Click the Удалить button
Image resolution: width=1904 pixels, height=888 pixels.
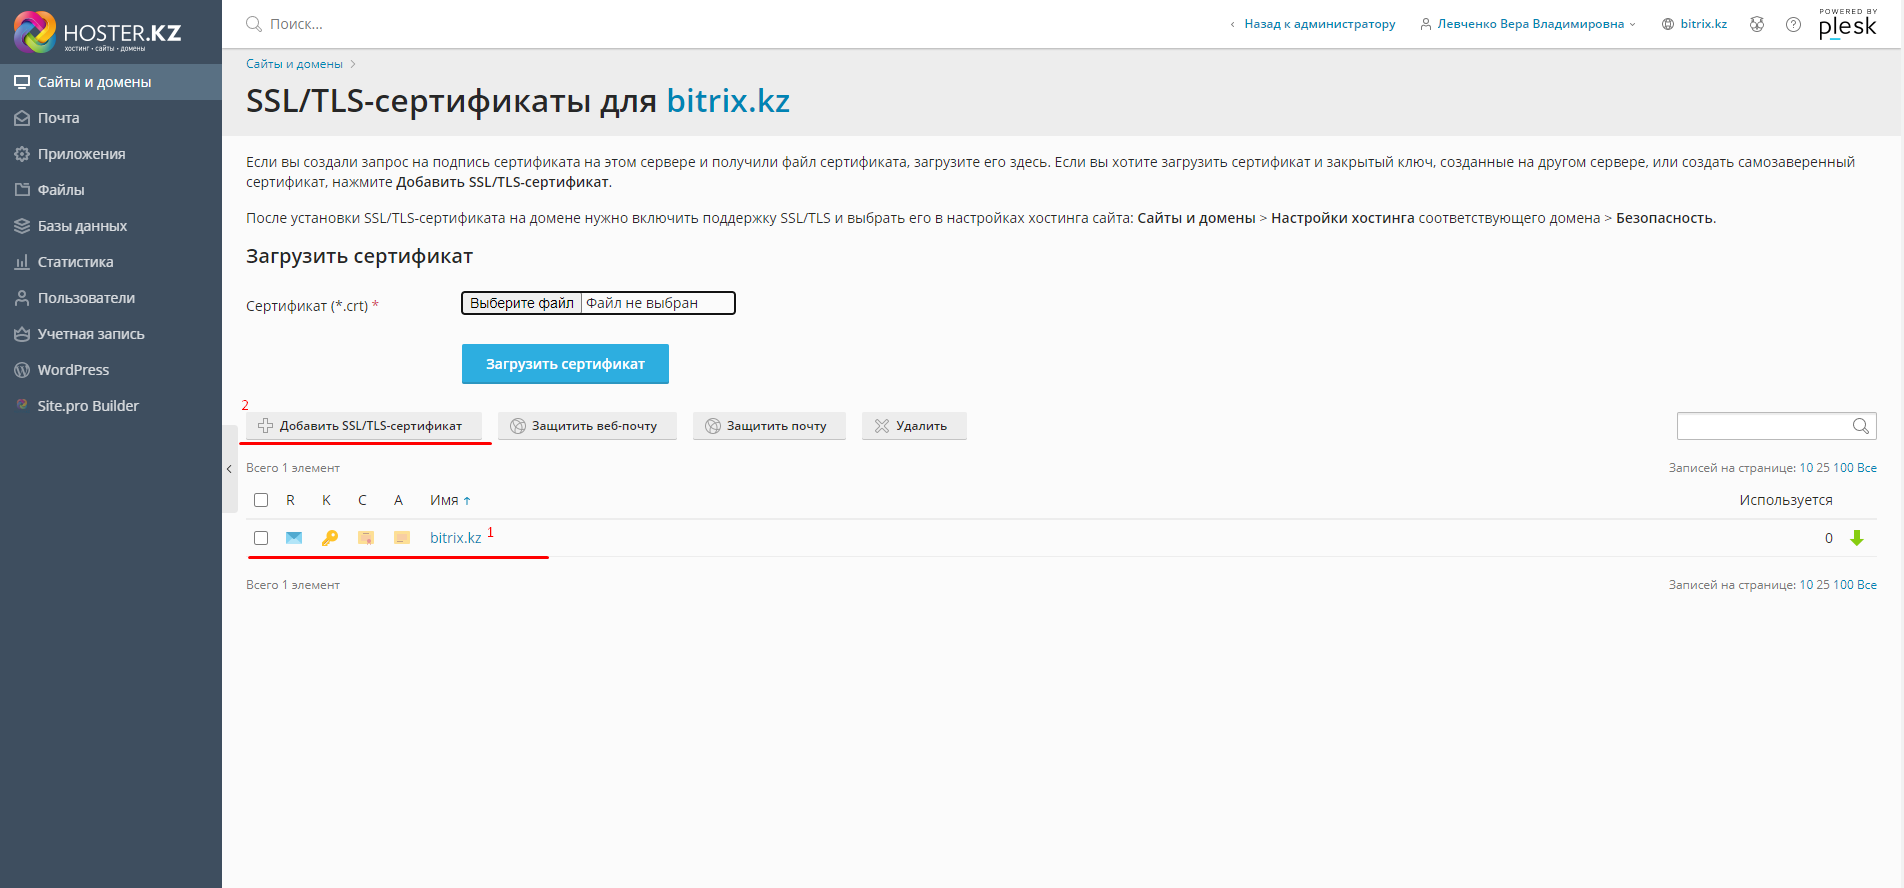[x=914, y=426]
